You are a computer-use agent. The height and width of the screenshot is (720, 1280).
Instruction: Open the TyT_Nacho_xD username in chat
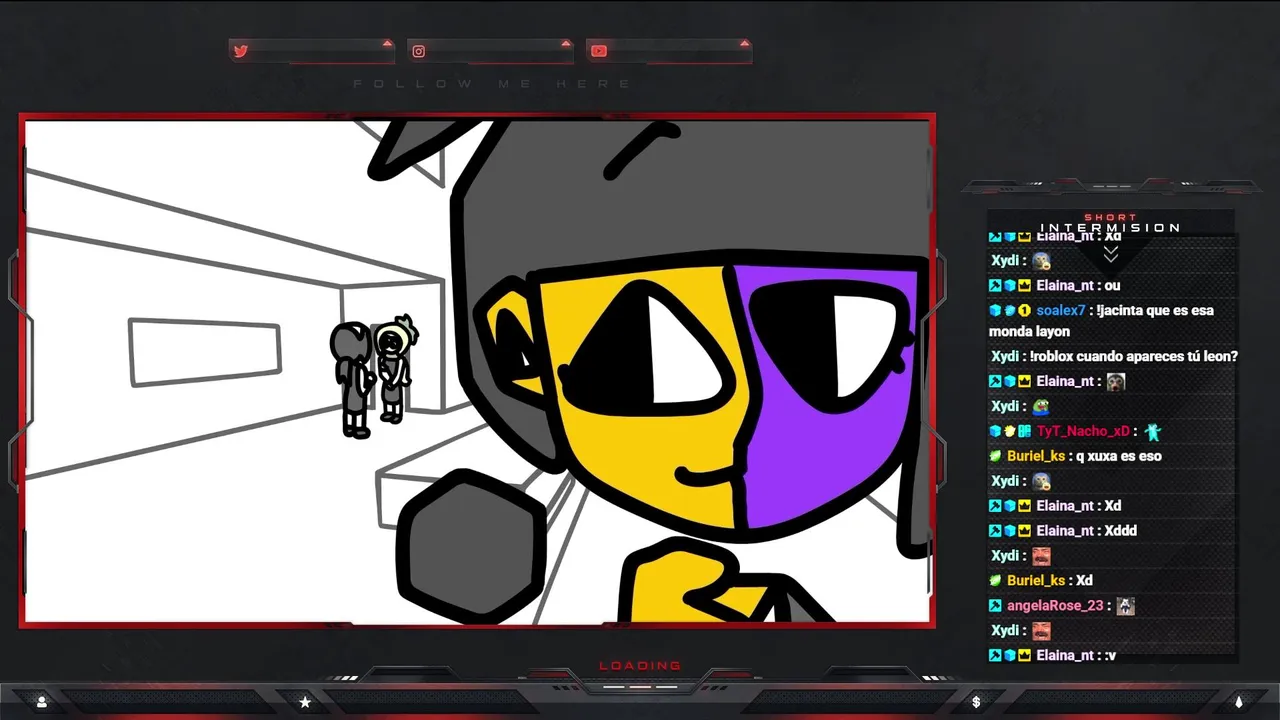point(1083,431)
